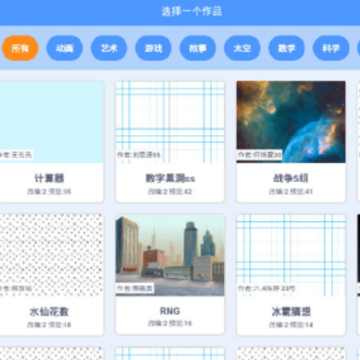Screen dimensions: 360x360
Task: Open the 计算器 light blue thumbnail
Action: 51,122
